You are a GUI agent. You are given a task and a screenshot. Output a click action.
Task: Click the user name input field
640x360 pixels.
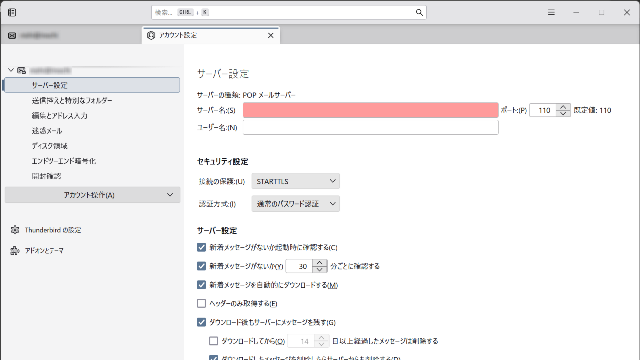tap(371, 127)
